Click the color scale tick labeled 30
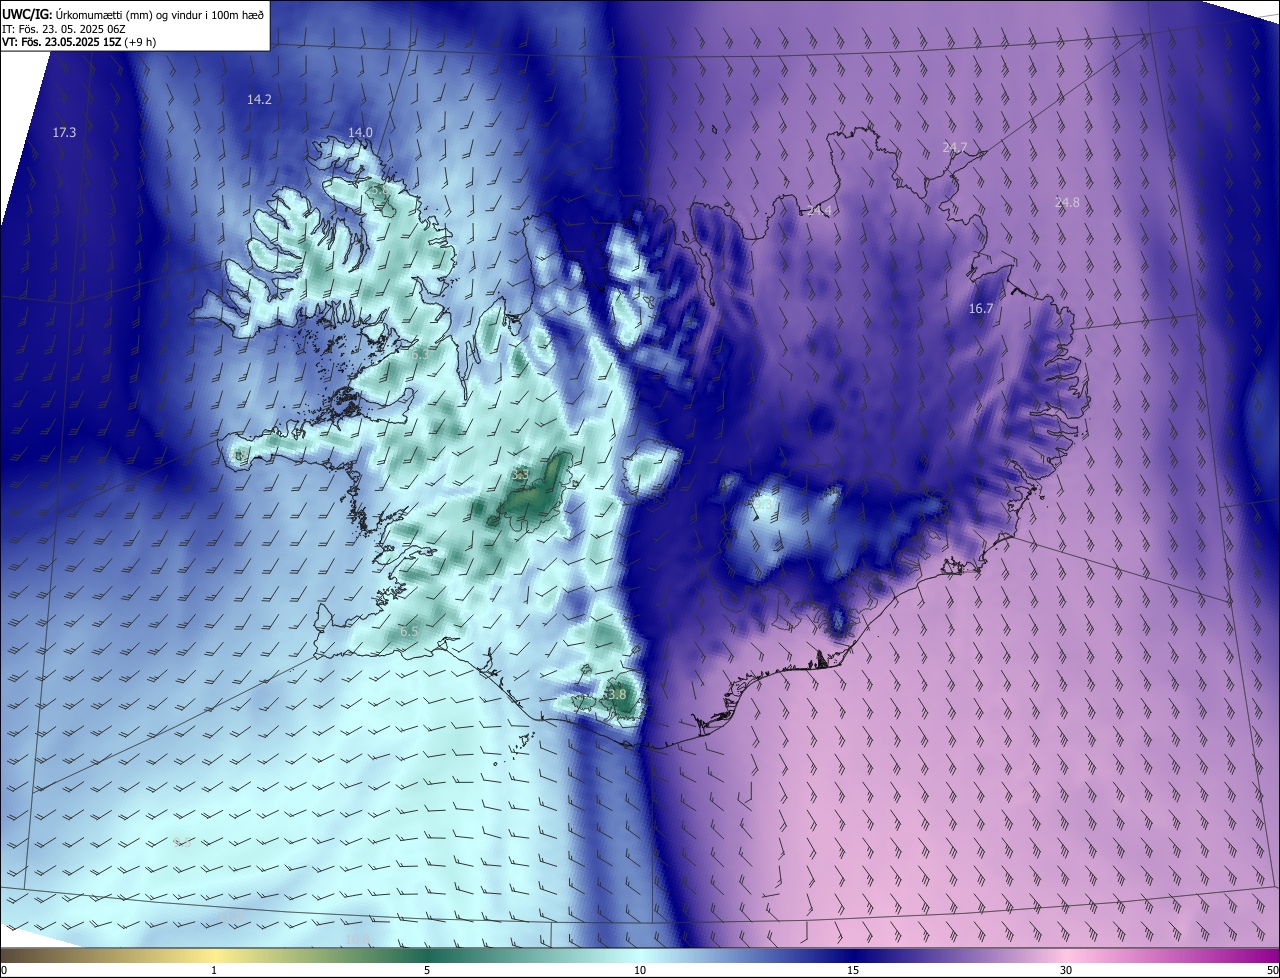This screenshot has width=1280, height=978. tap(1066, 970)
